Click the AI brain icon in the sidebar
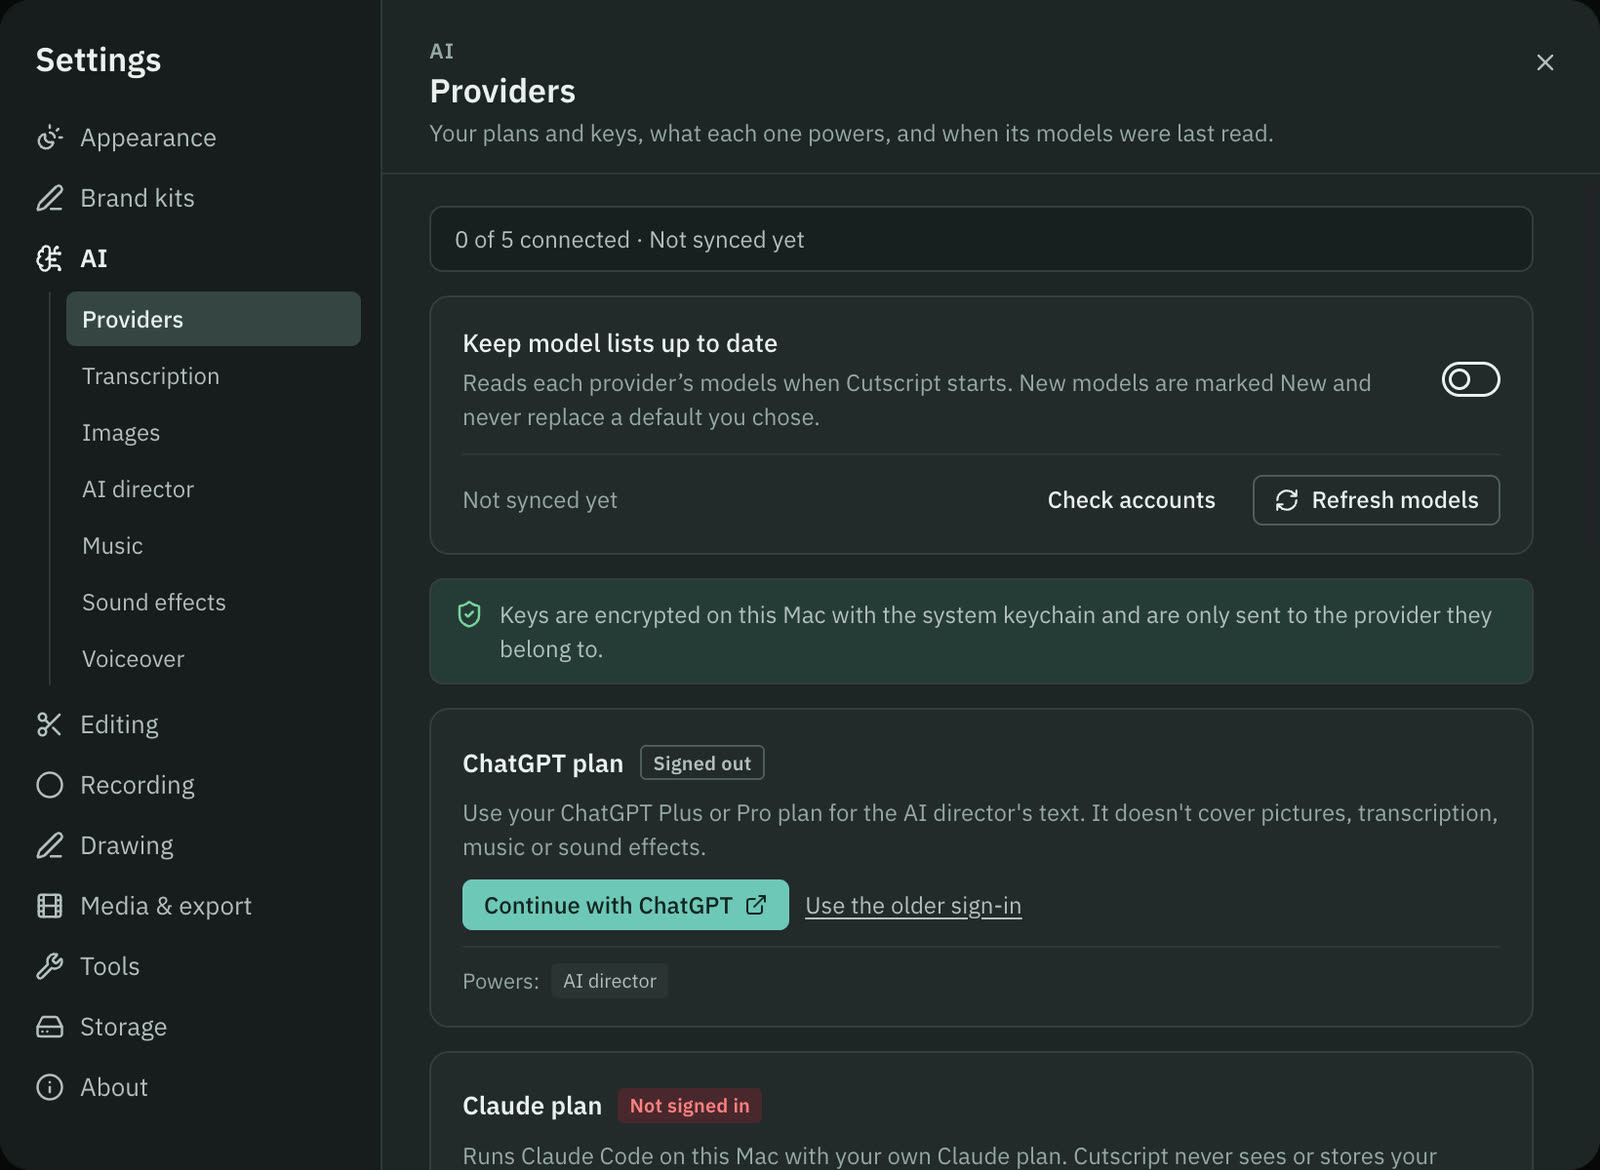1600x1170 pixels. tap(49, 259)
